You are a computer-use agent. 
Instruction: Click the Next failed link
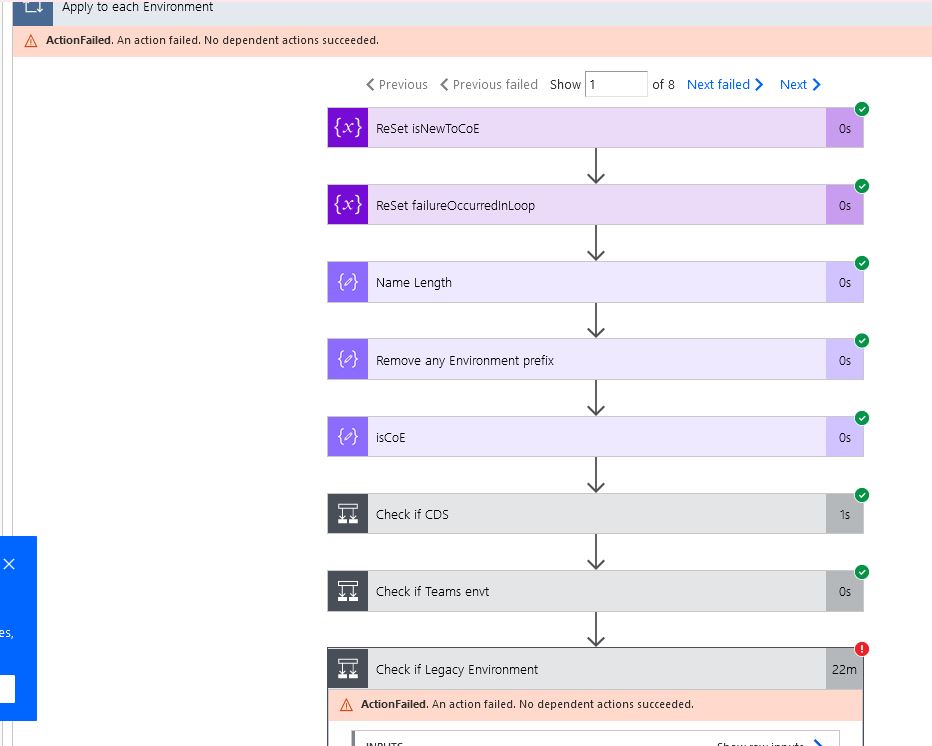[x=719, y=84]
